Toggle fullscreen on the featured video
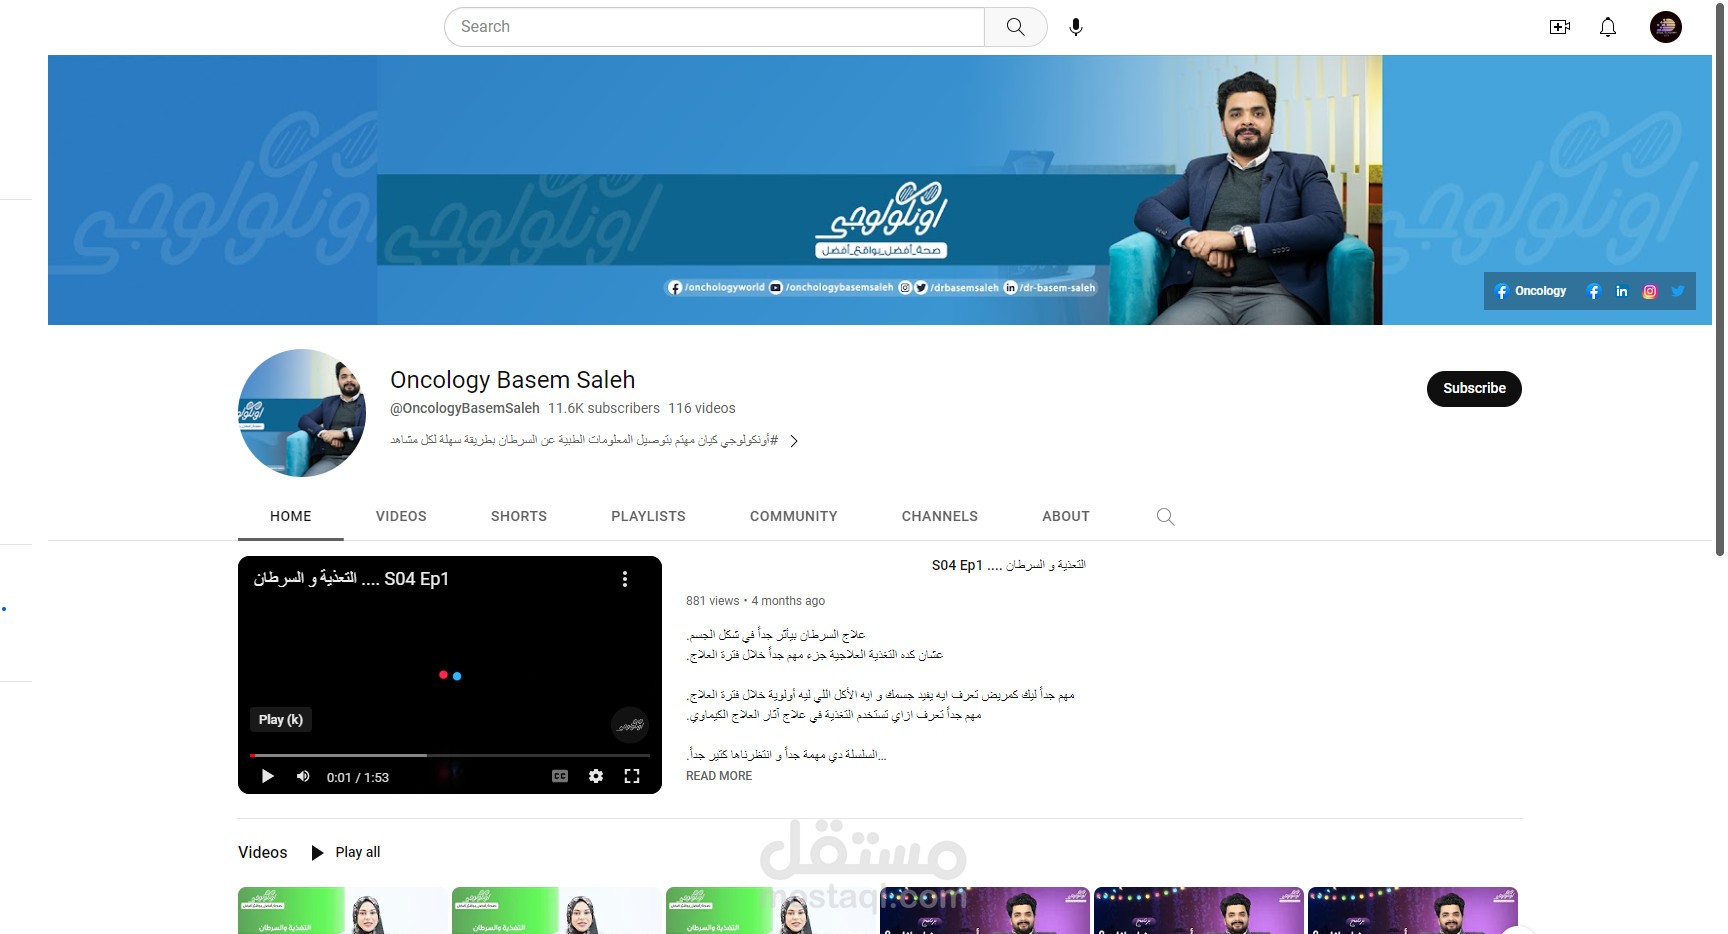1728x934 pixels. 632,776
